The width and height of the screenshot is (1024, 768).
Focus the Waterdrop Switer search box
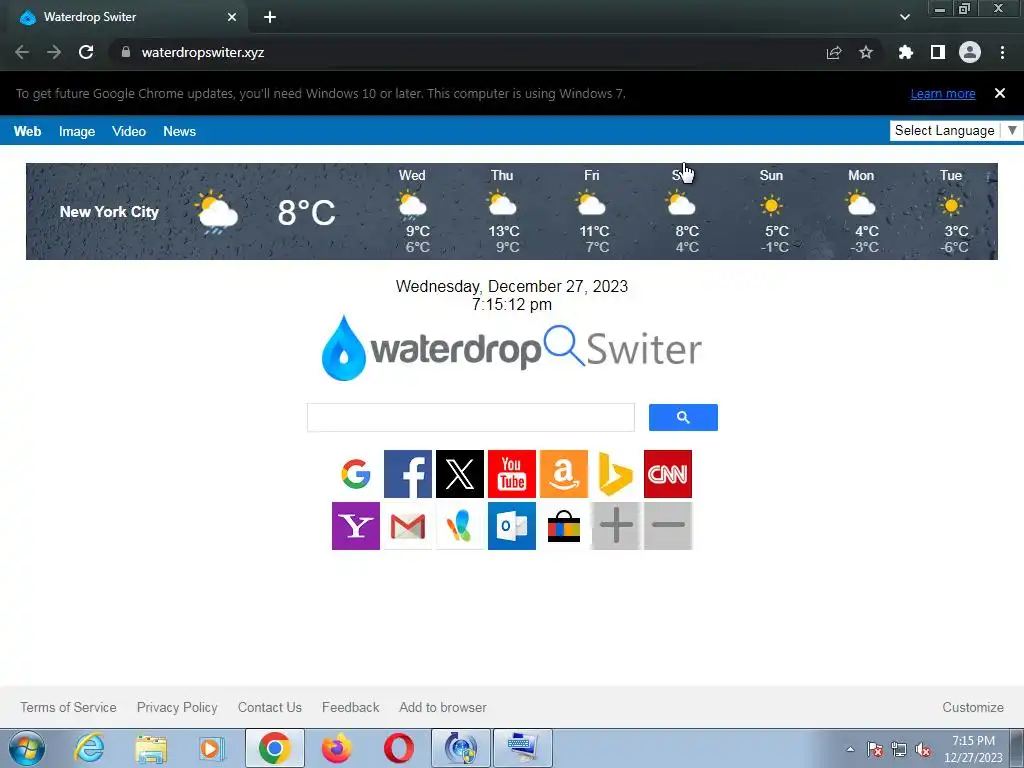click(471, 417)
